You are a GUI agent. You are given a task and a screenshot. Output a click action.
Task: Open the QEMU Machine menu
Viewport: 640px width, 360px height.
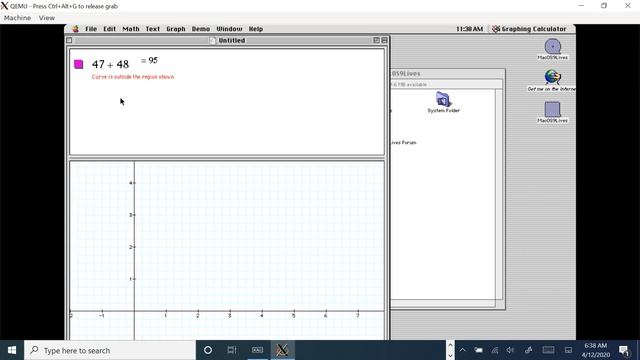(18, 18)
